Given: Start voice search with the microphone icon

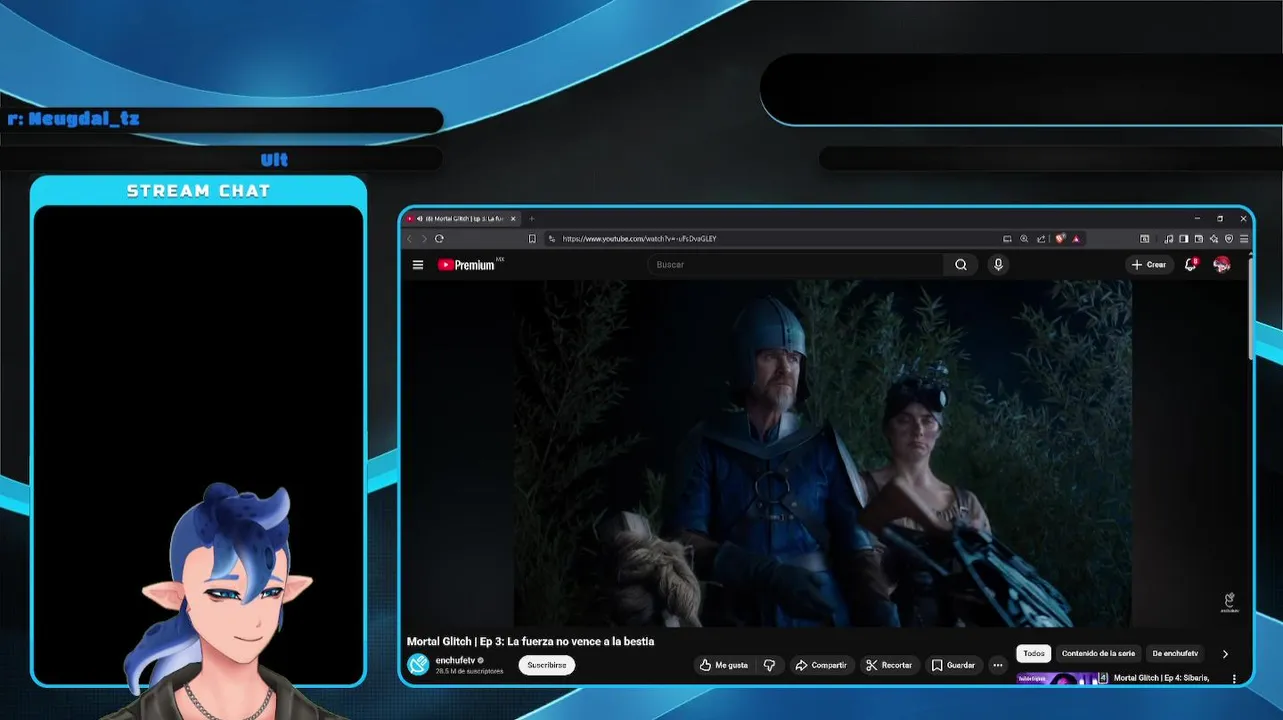Looking at the screenshot, I should pyautogui.click(x=998, y=265).
